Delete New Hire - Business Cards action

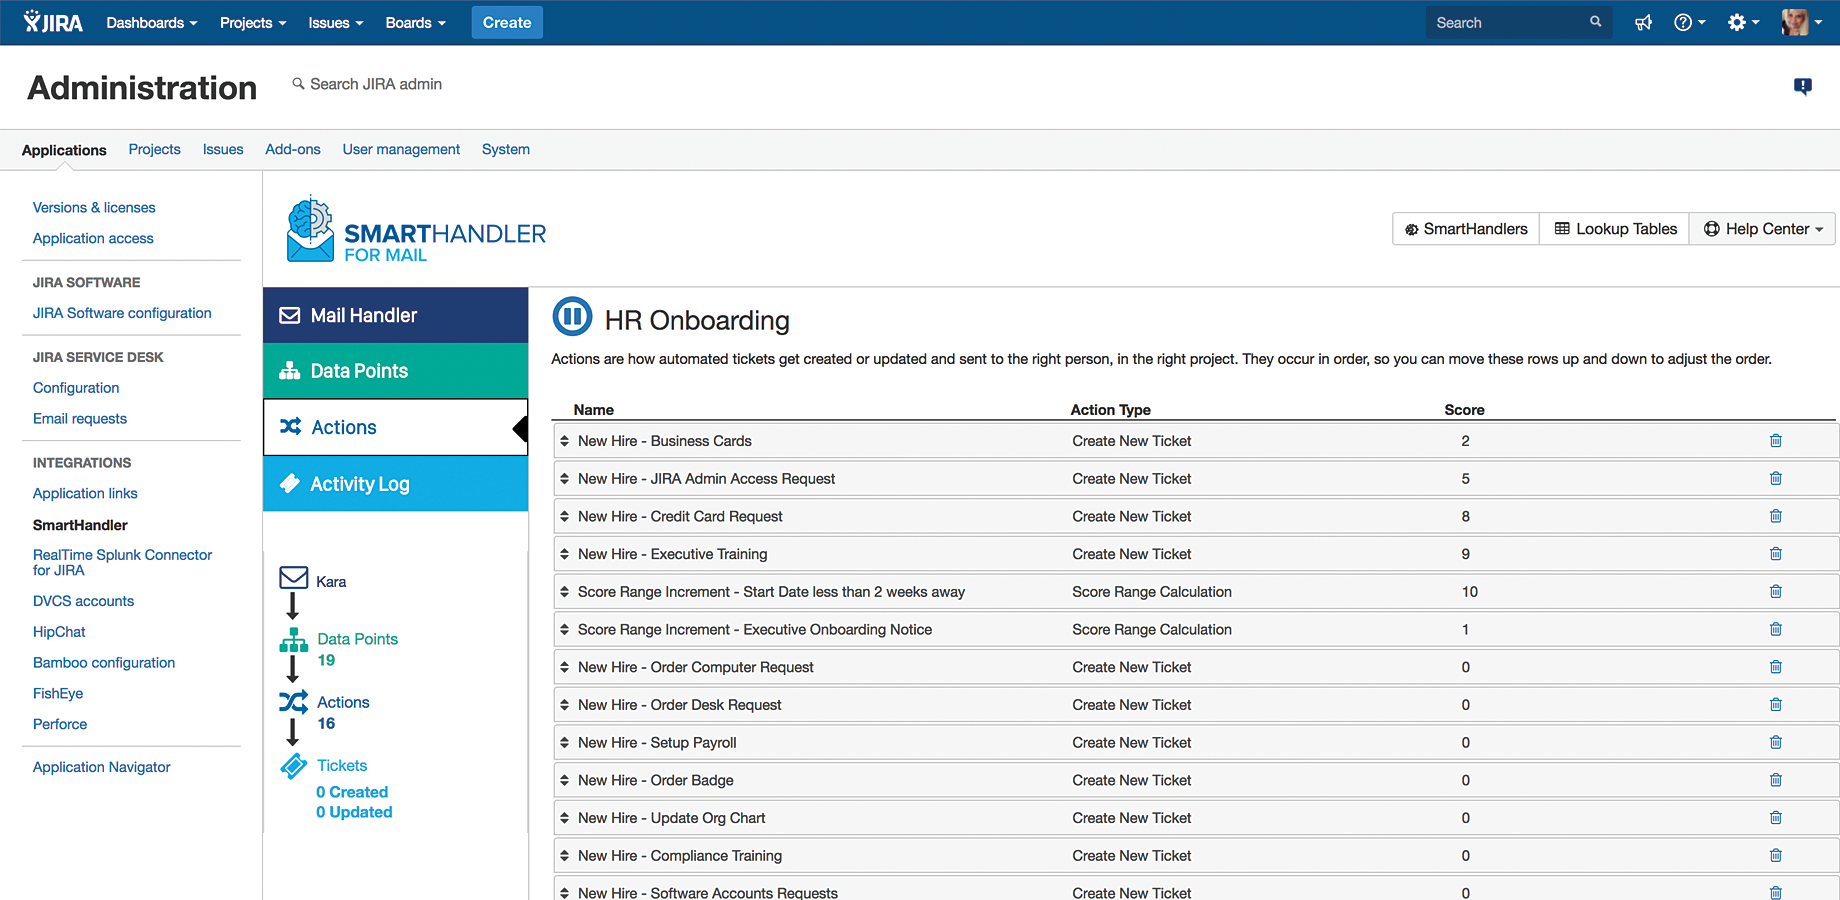1776,441
